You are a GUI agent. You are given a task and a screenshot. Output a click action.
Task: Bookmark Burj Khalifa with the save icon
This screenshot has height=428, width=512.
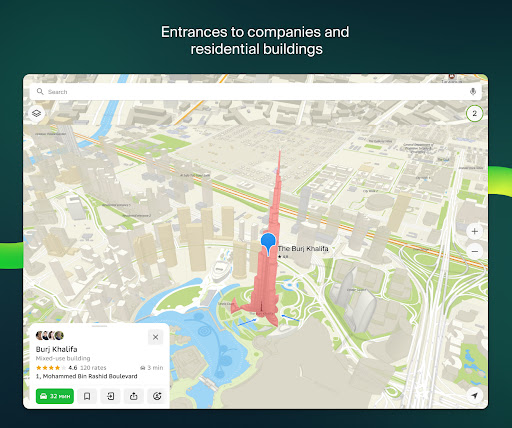click(x=87, y=396)
